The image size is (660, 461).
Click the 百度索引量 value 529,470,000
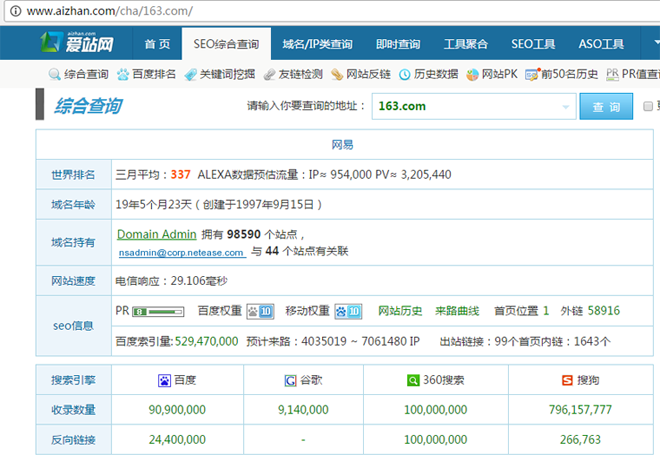click(x=207, y=341)
